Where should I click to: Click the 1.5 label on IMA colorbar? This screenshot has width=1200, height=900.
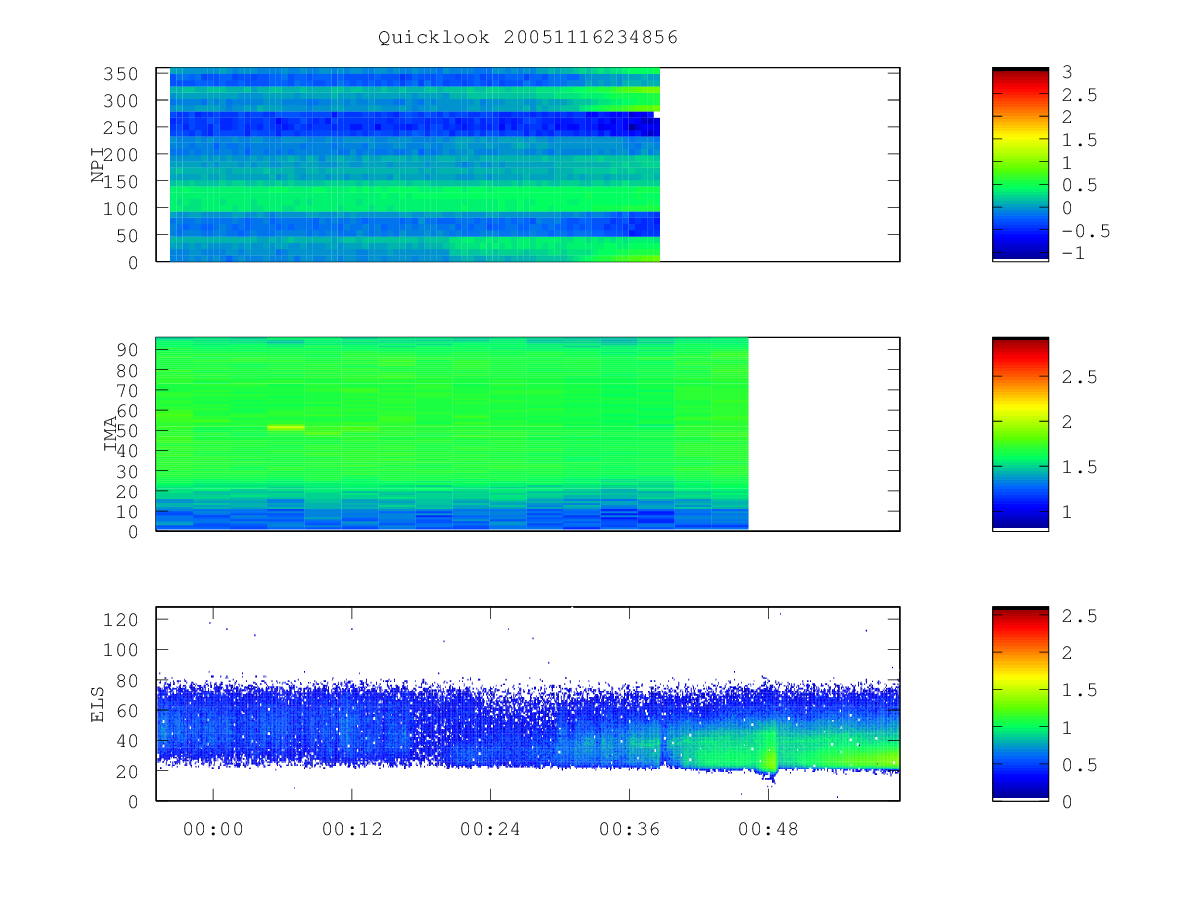click(1080, 467)
